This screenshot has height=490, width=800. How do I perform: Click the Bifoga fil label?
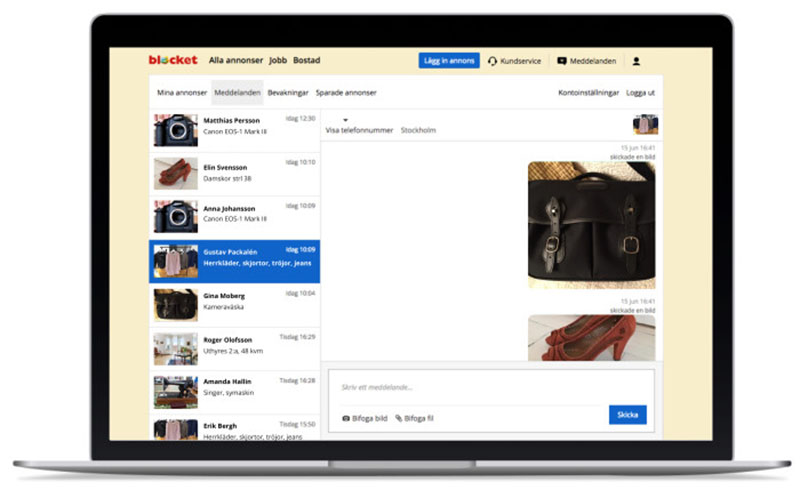[419, 419]
